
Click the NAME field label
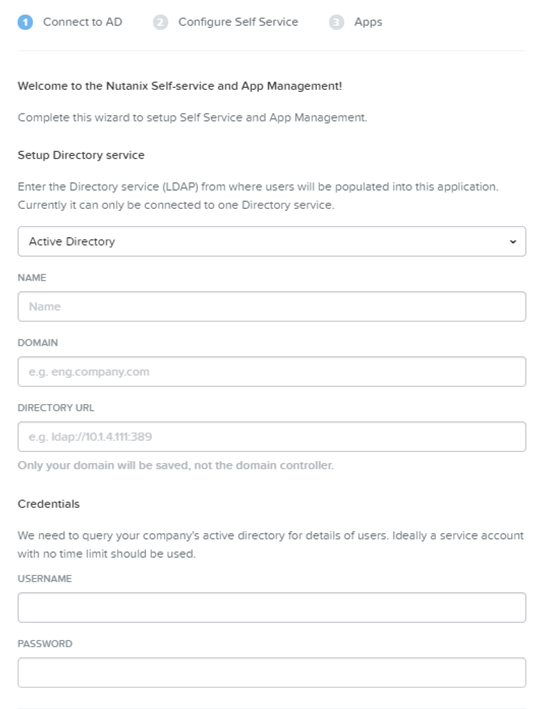coord(32,278)
